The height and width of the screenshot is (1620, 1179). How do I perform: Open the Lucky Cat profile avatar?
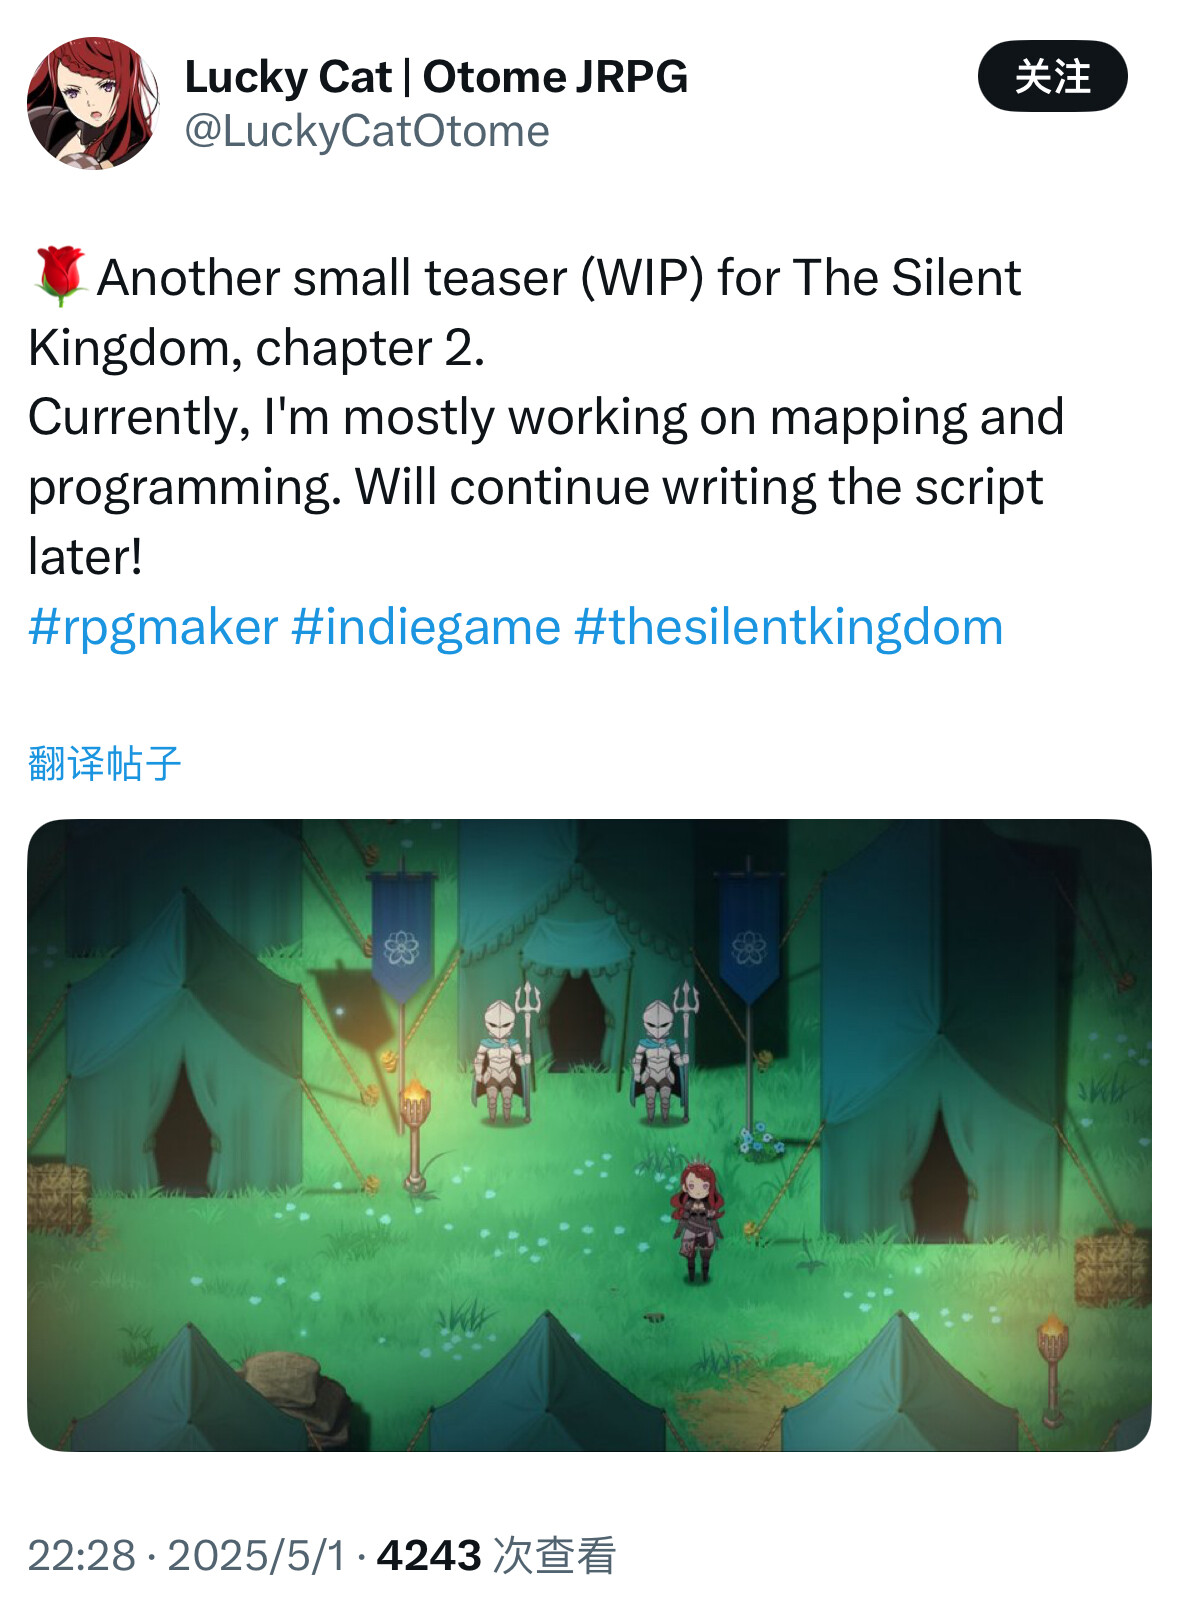pyautogui.click(x=93, y=104)
